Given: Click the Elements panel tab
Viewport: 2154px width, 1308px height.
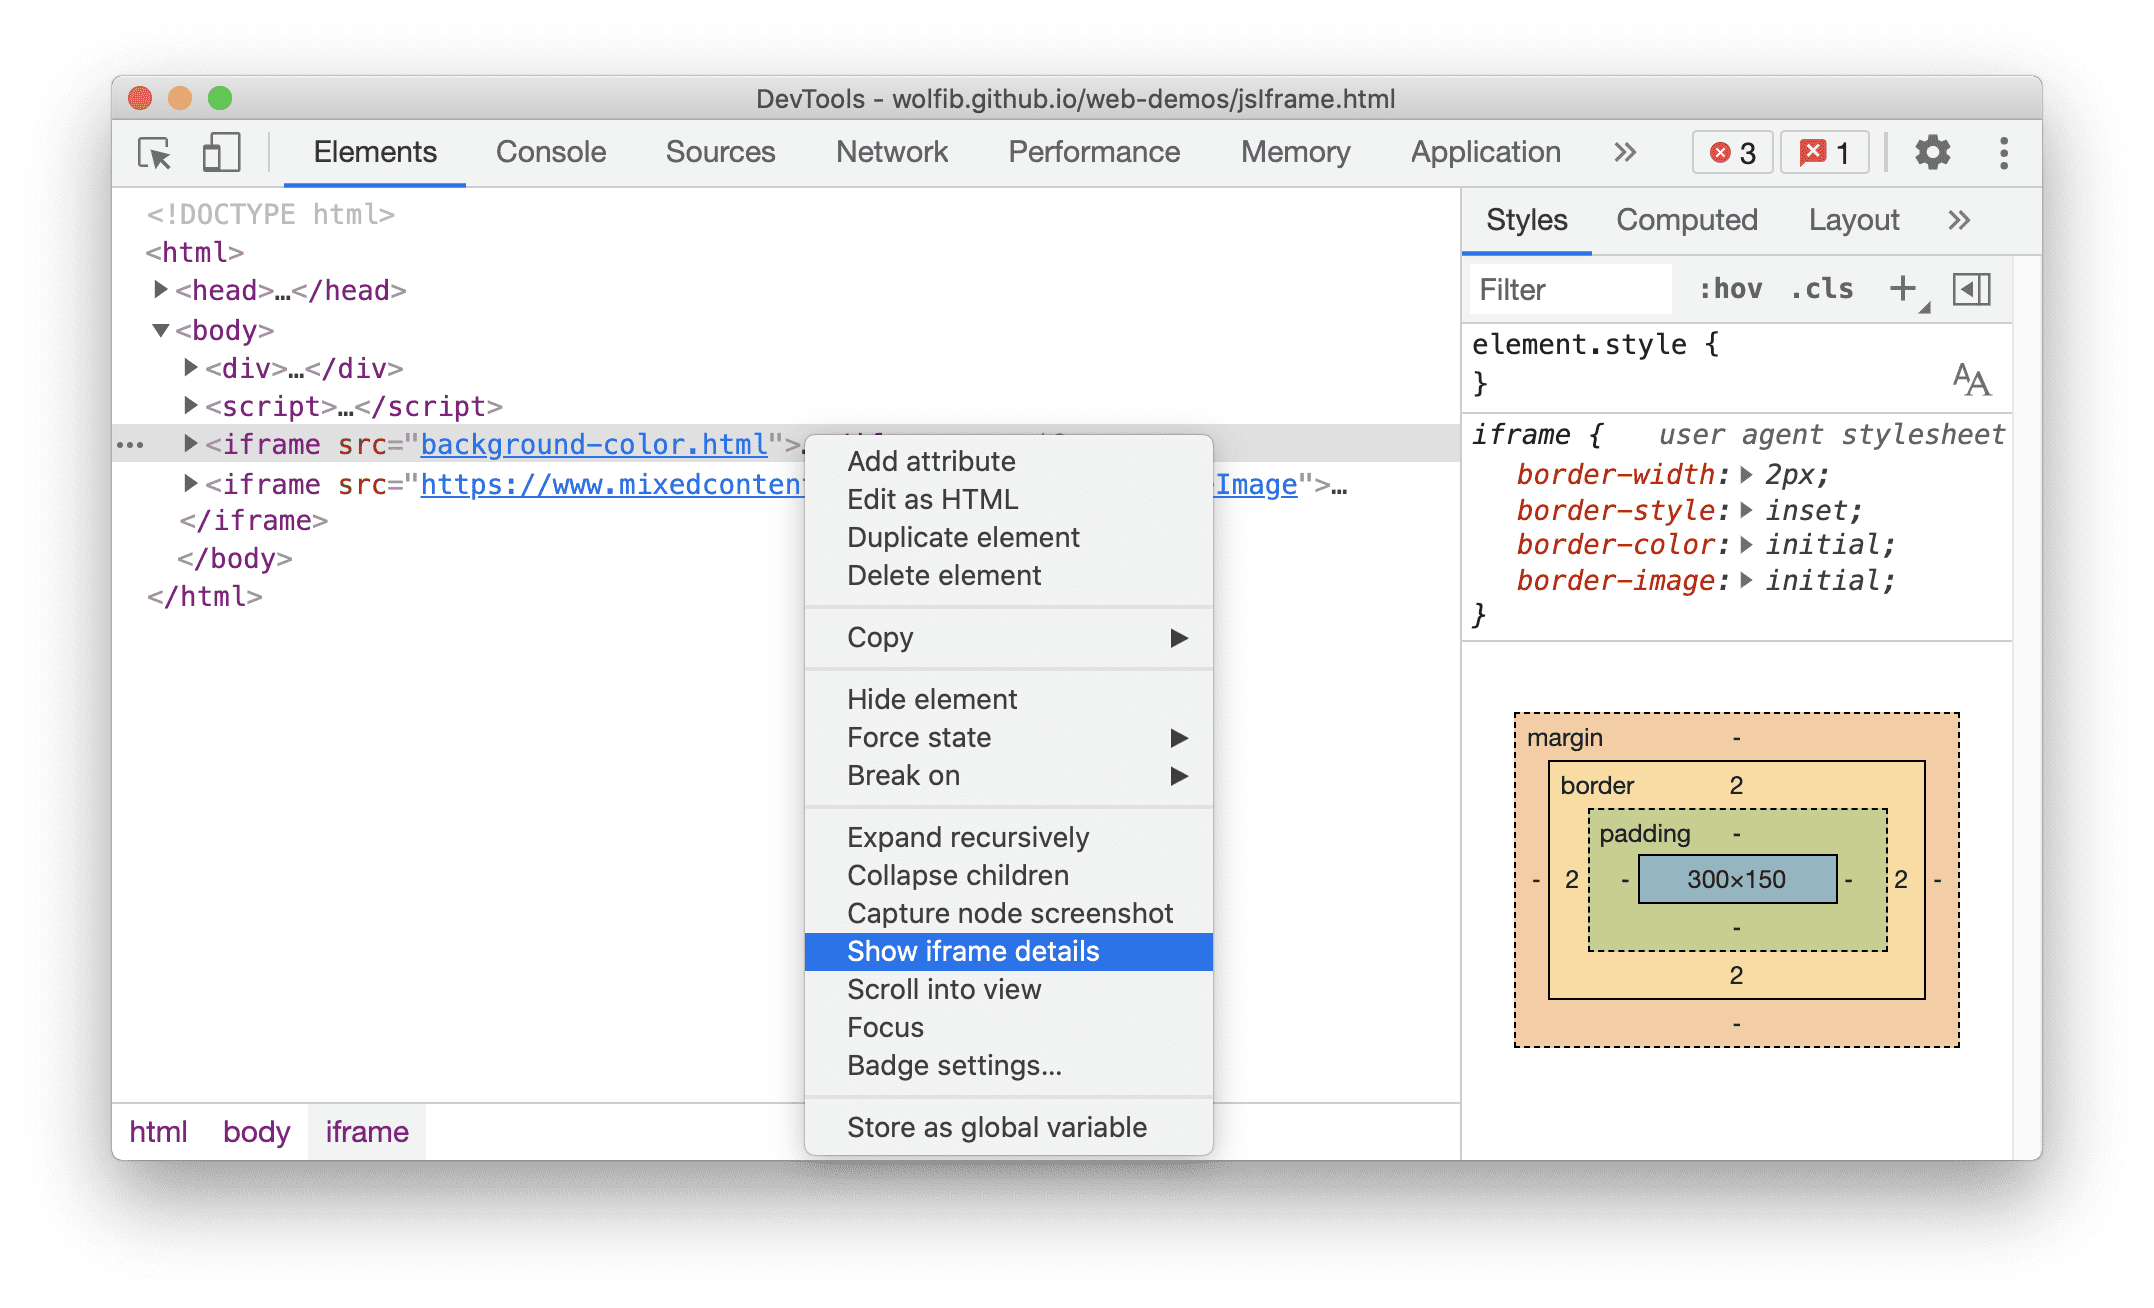Looking at the screenshot, I should (x=374, y=152).
